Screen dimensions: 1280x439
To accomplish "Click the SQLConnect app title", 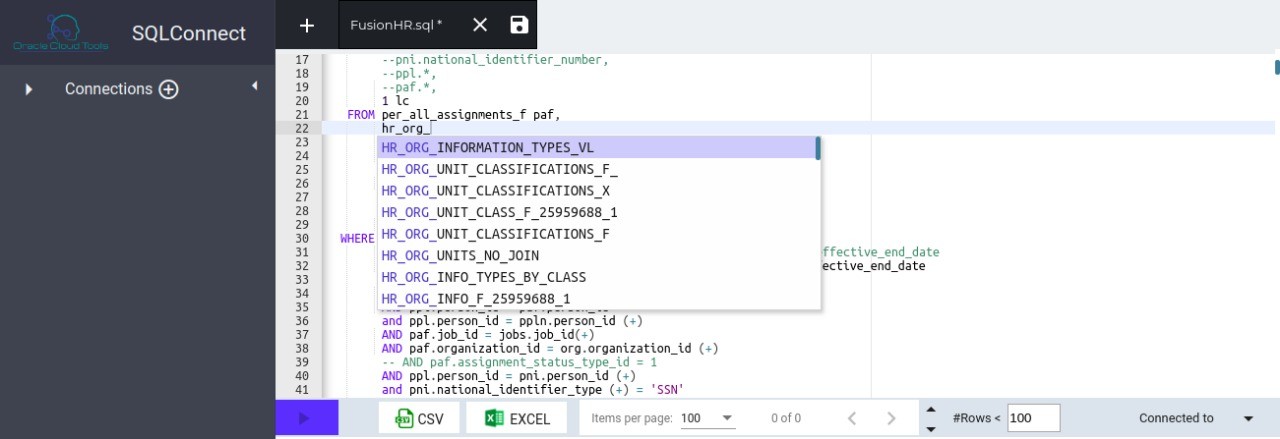I will click(189, 33).
